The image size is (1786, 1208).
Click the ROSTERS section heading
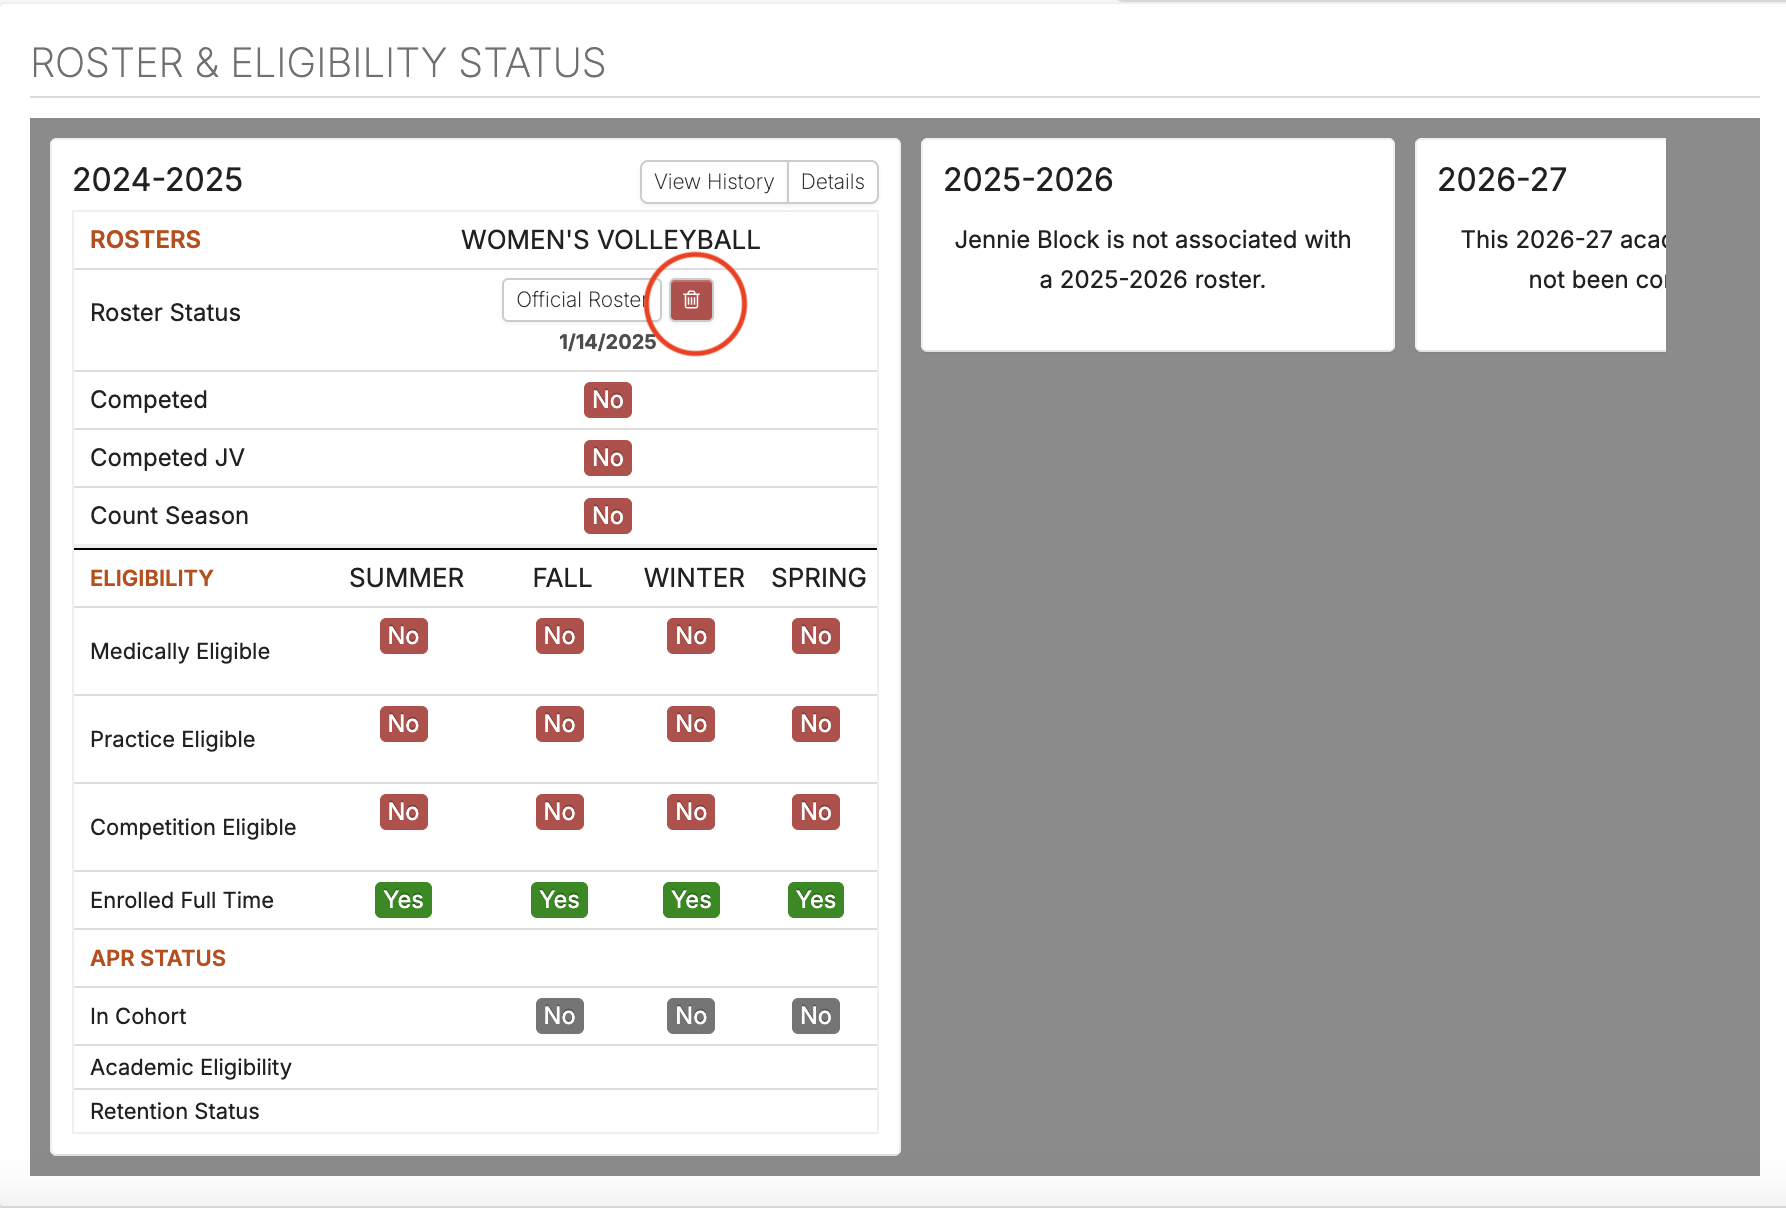coord(145,240)
